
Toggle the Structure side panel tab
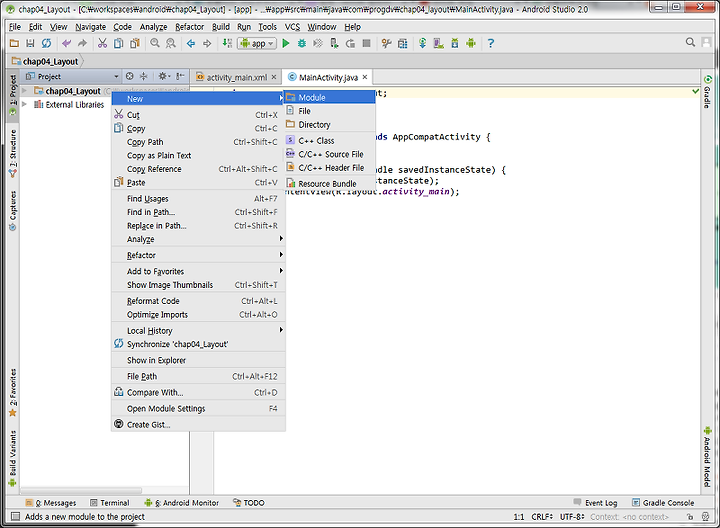point(13,154)
